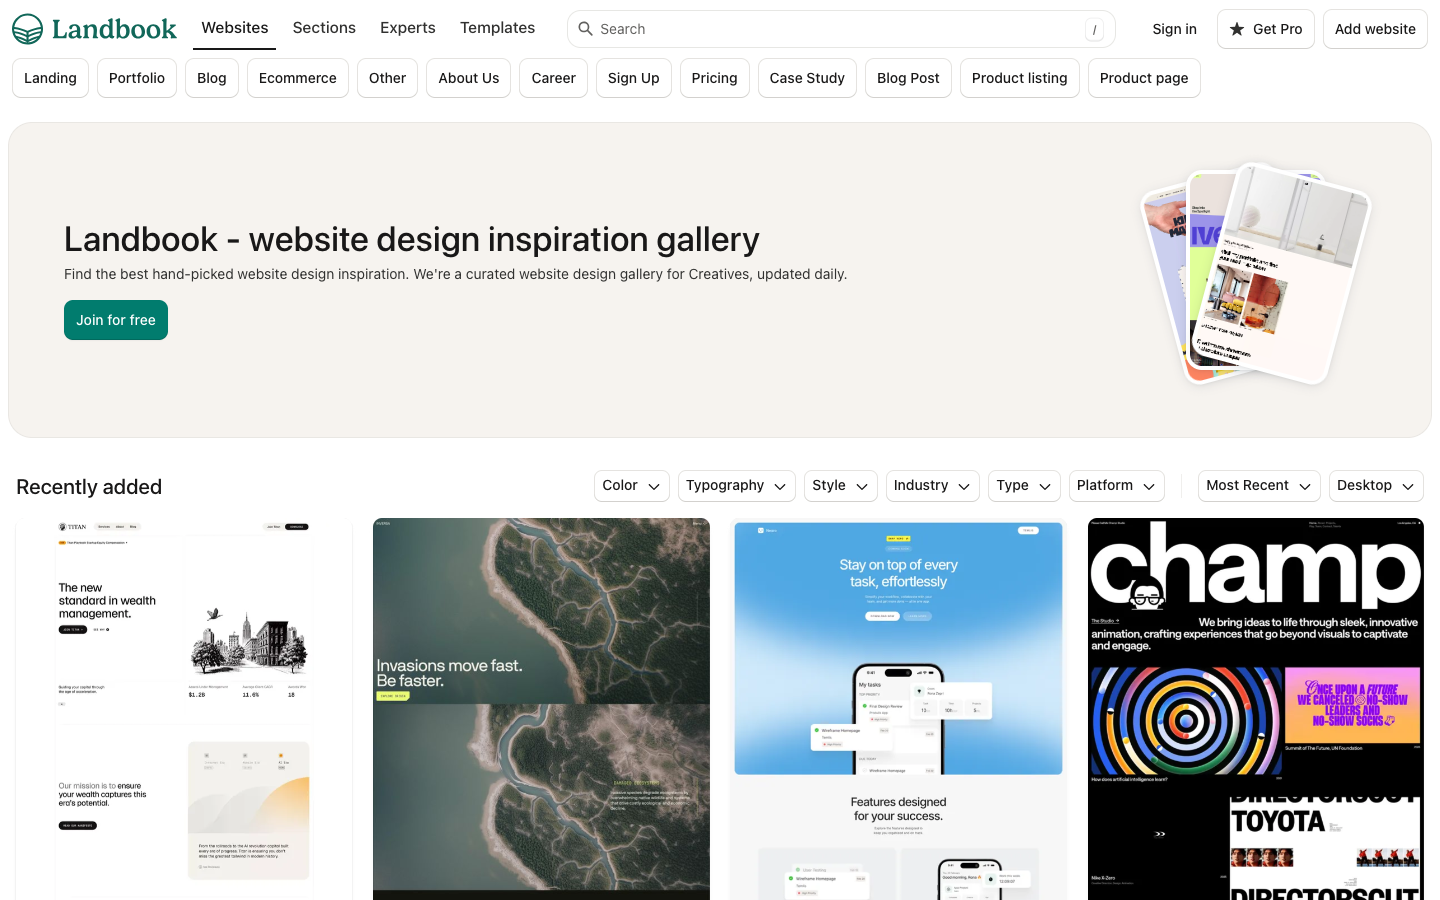Viewport: 1440px width, 900px height.
Task: Open the Templates tab
Action: (497, 28)
